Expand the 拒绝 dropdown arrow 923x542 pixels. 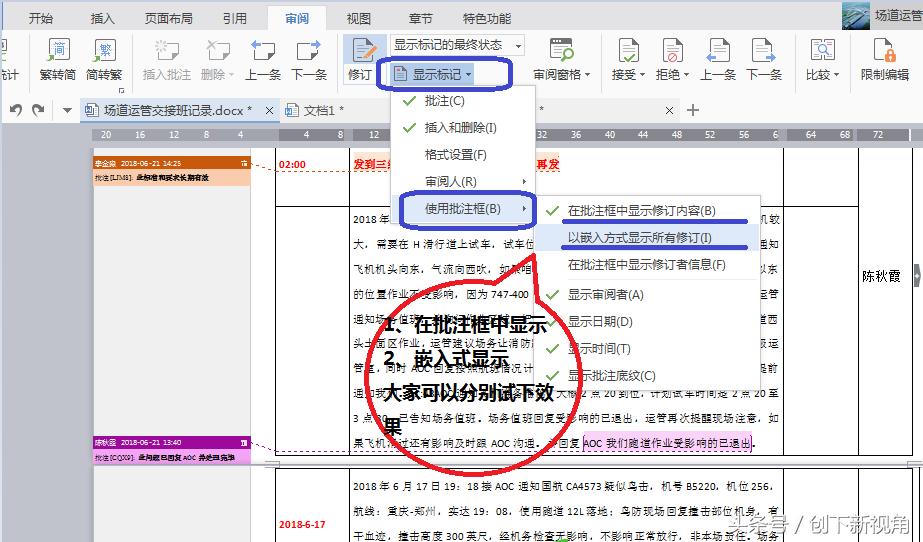click(686, 75)
